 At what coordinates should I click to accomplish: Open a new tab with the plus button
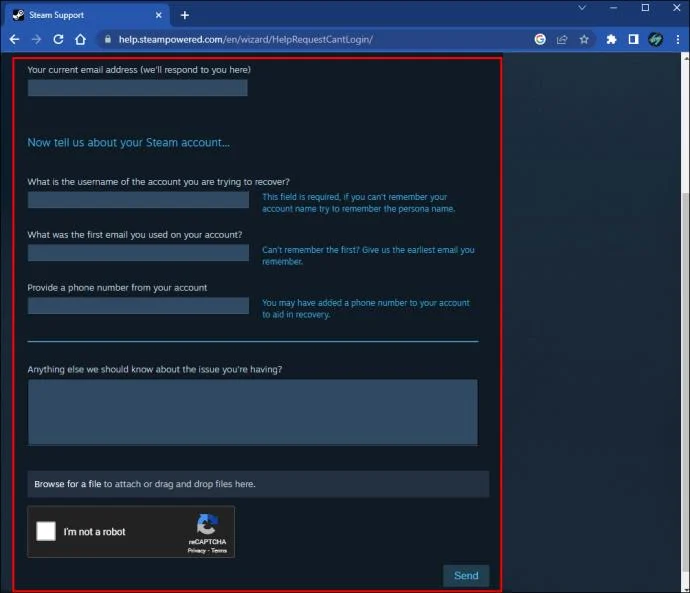point(185,15)
